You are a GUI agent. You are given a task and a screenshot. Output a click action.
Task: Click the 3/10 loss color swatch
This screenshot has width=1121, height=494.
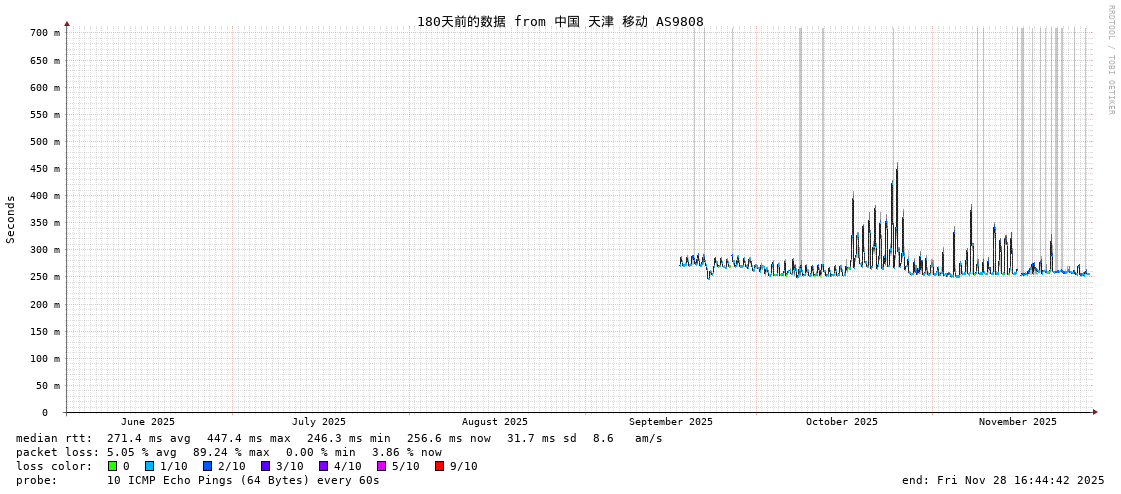(265, 466)
